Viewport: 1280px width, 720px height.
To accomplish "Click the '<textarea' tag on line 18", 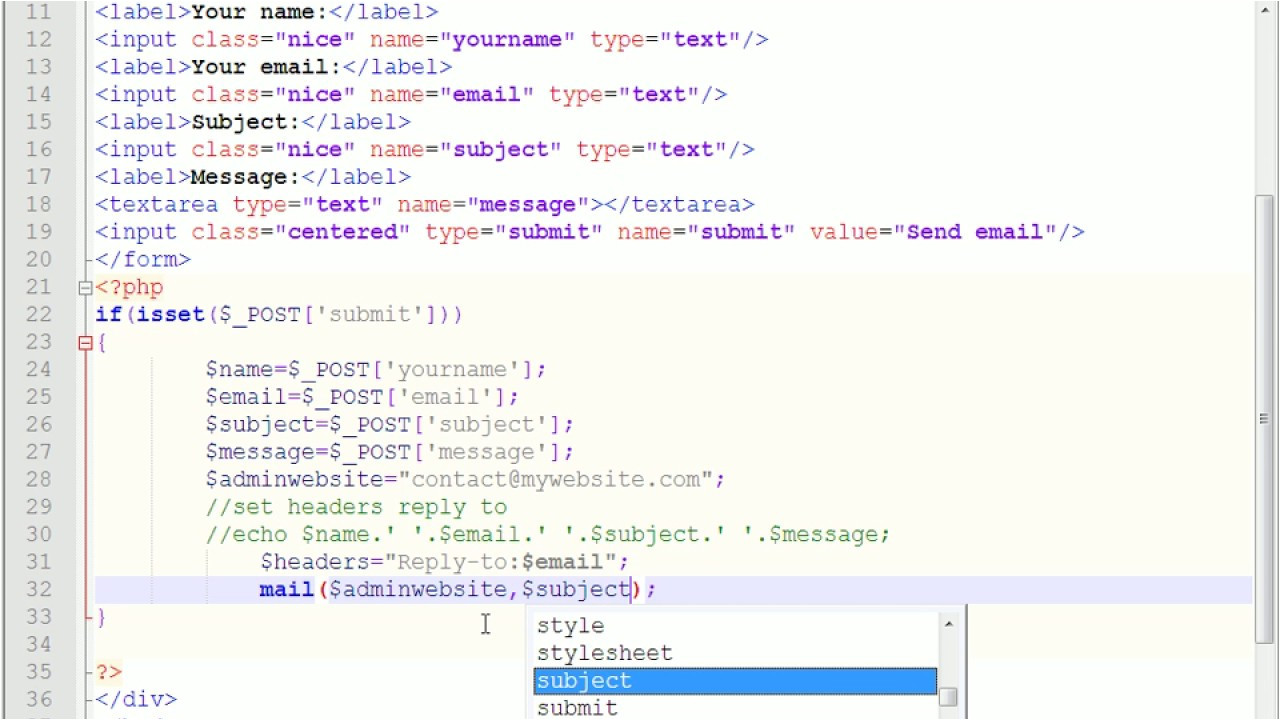I will pos(157,204).
